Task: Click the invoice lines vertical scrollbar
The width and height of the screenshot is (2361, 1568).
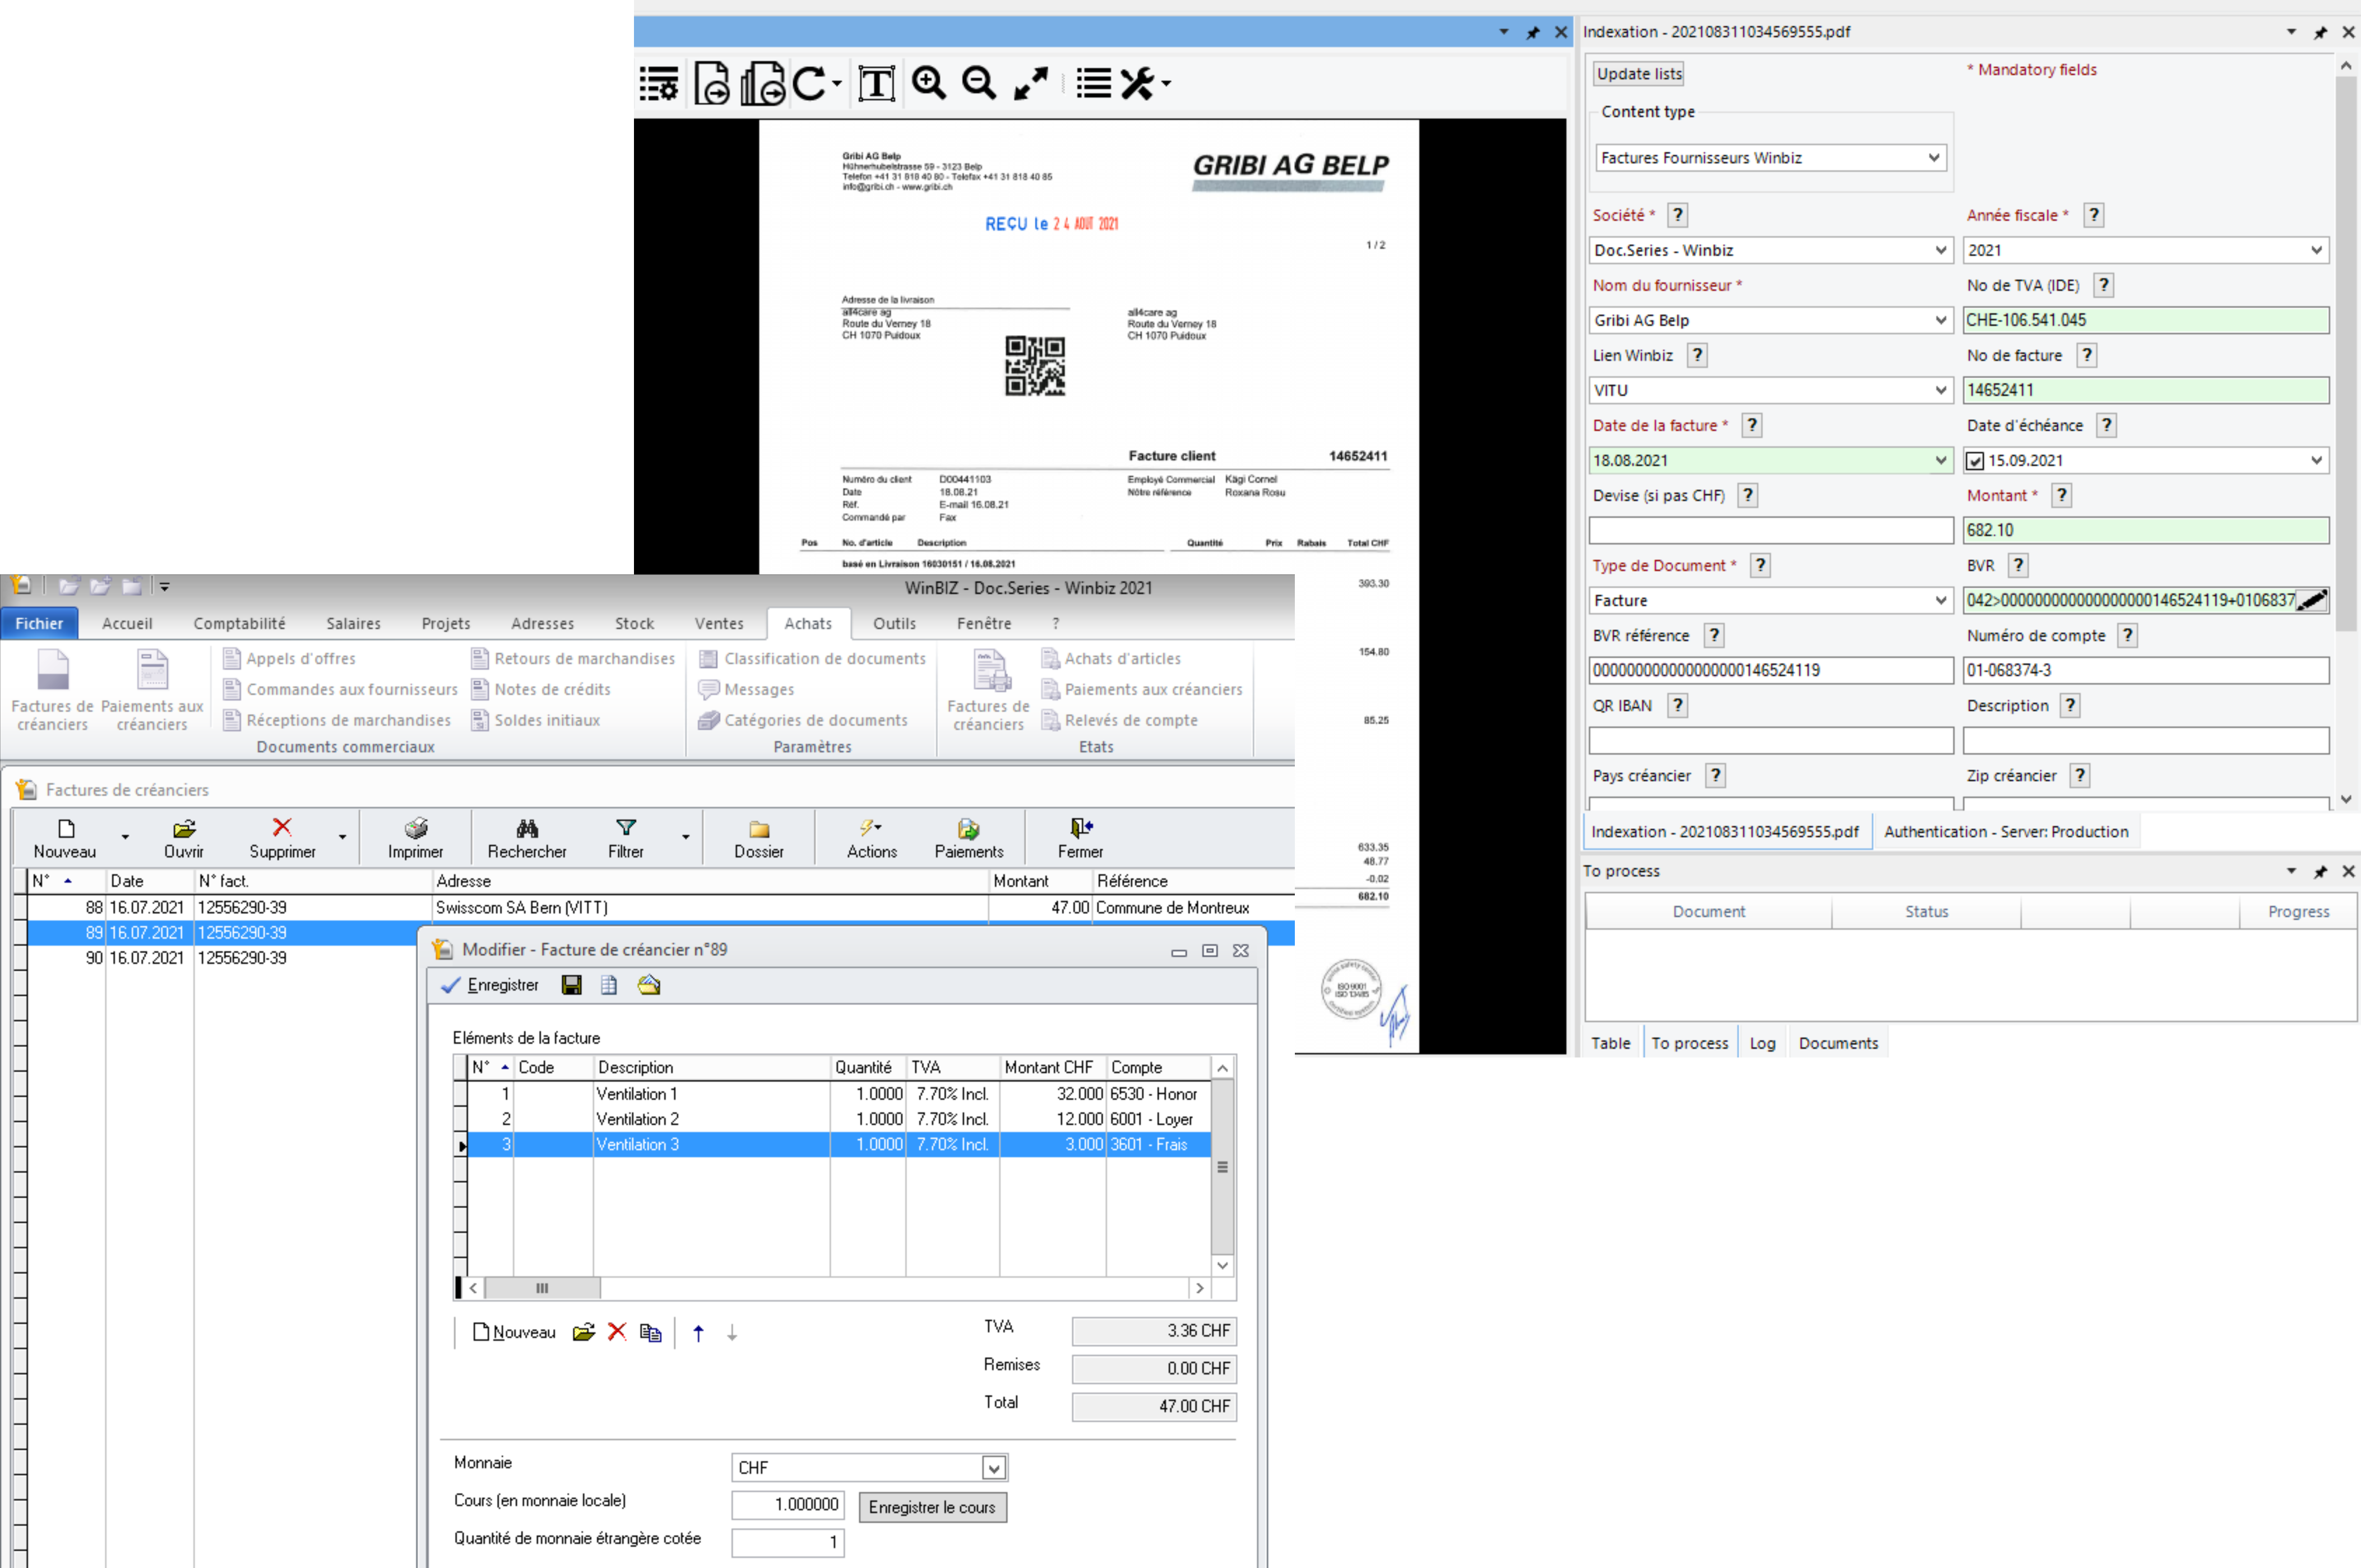Action: coord(1222,1166)
